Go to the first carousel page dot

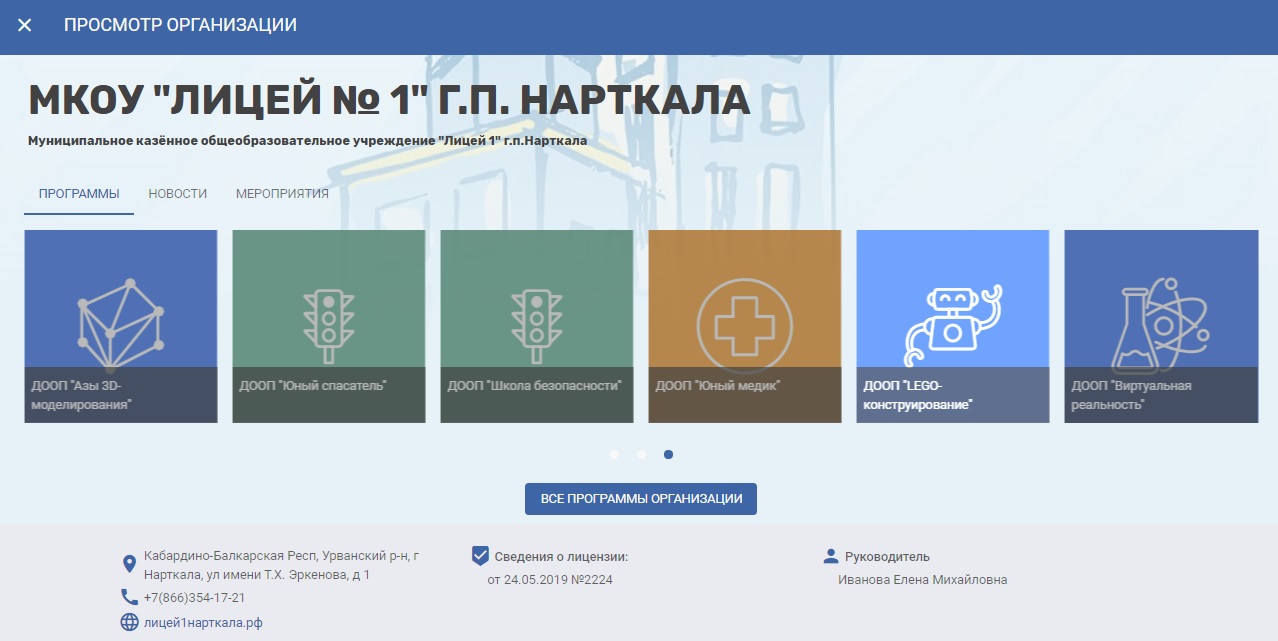614,454
